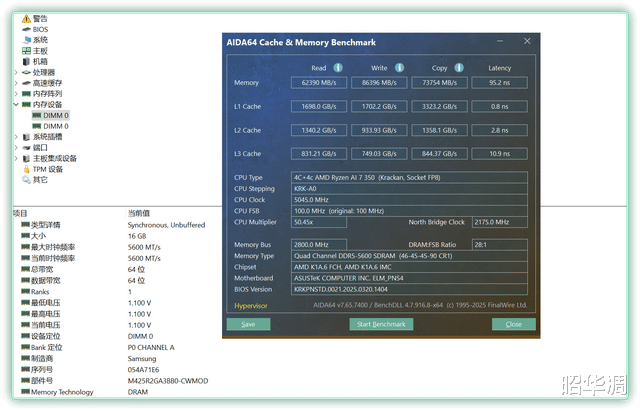Expand the 处理器 processor node
Image resolution: width=640 pixels, height=411 pixels.
[x=15, y=72]
